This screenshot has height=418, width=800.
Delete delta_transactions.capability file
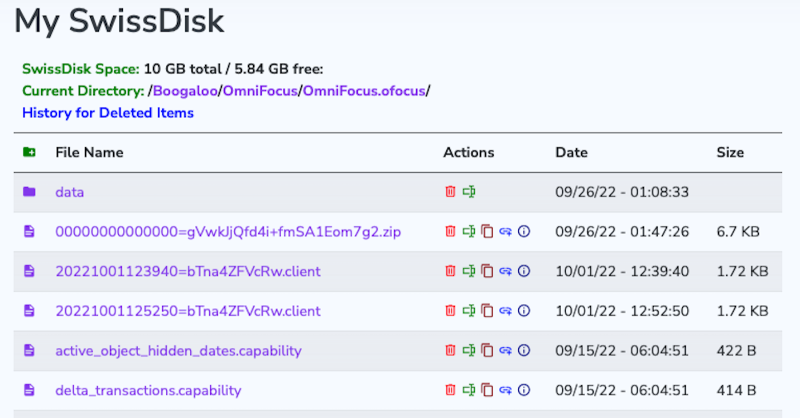pyautogui.click(x=450, y=390)
